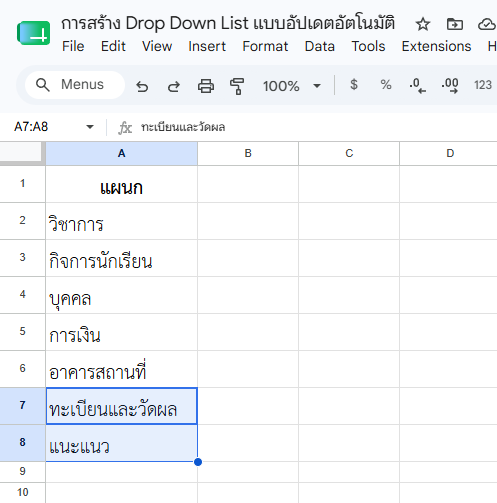Viewport: 497px width, 503px height.
Task: Star this spreadsheet document
Action: (423, 24)
